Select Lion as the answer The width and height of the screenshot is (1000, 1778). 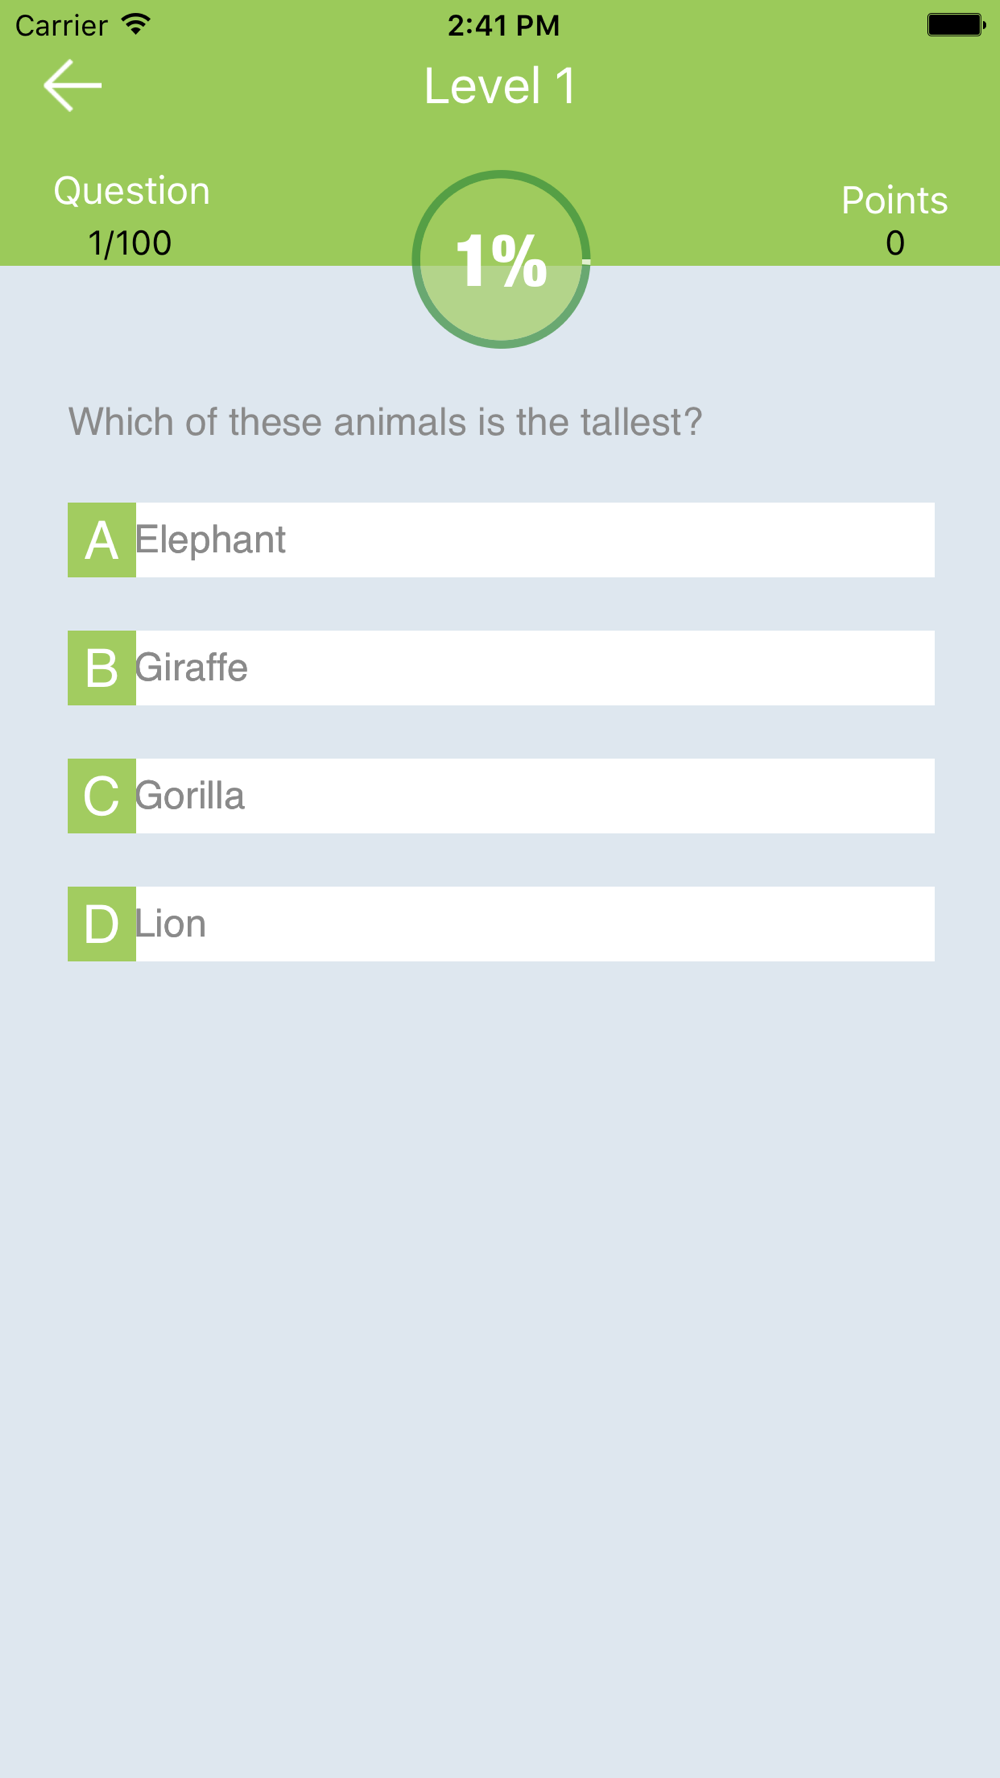(534, 924)
